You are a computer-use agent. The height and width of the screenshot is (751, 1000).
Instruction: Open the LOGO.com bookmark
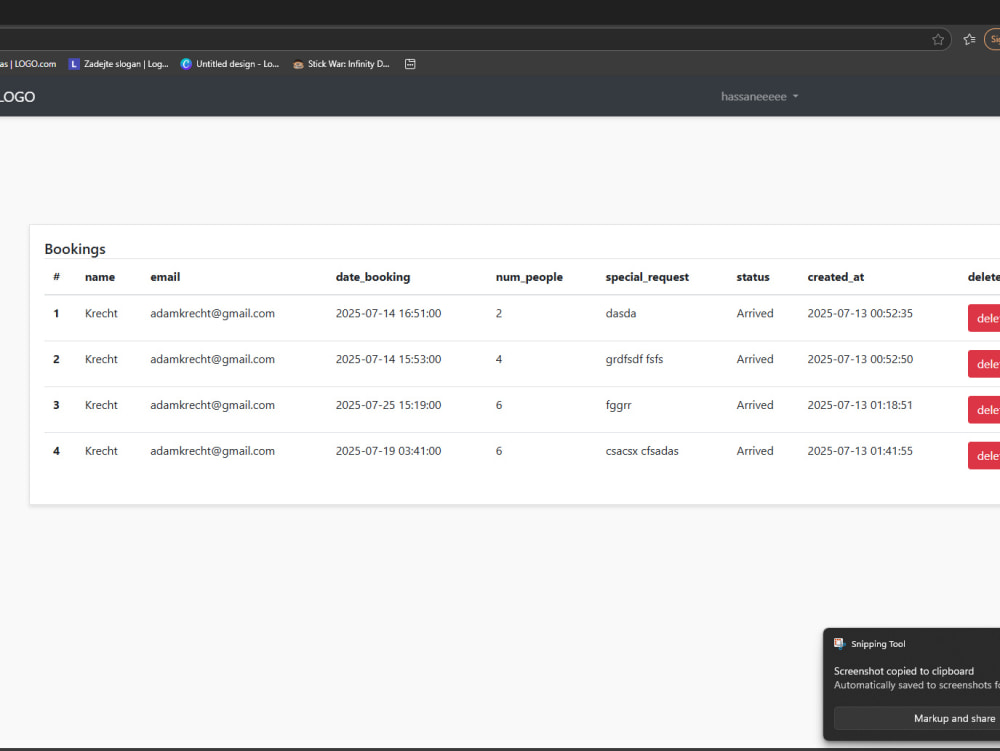(x=28, y=64)
